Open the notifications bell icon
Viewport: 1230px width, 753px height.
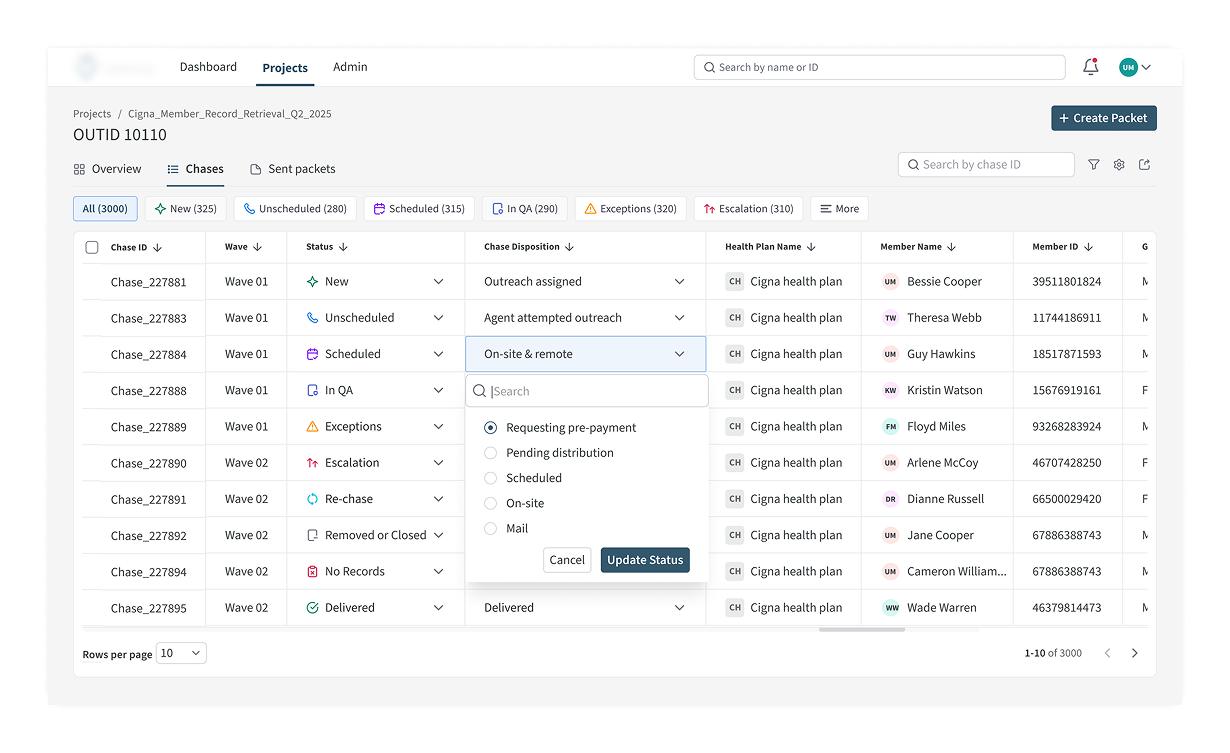[1090, 67]
